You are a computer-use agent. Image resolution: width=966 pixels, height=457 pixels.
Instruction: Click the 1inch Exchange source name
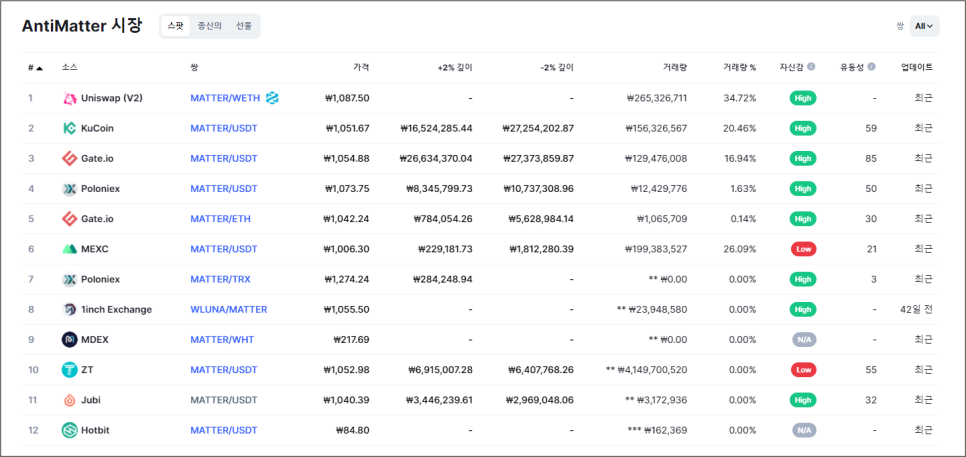pyautogui.click(x=116, y=310)
